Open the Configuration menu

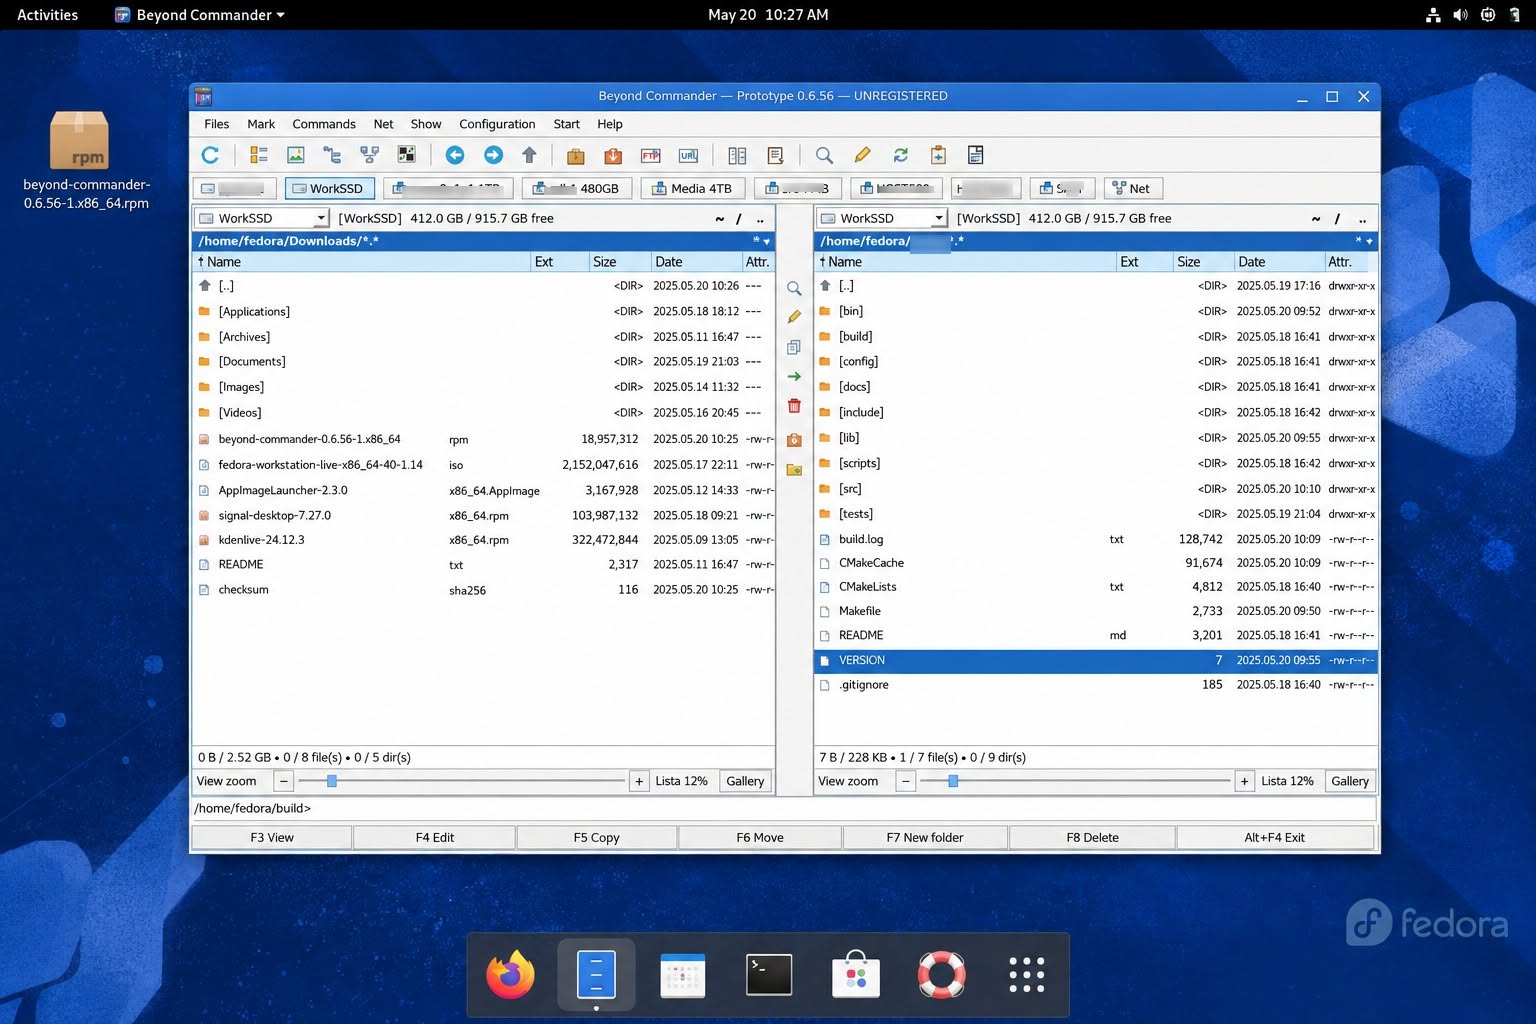point(497,124)
